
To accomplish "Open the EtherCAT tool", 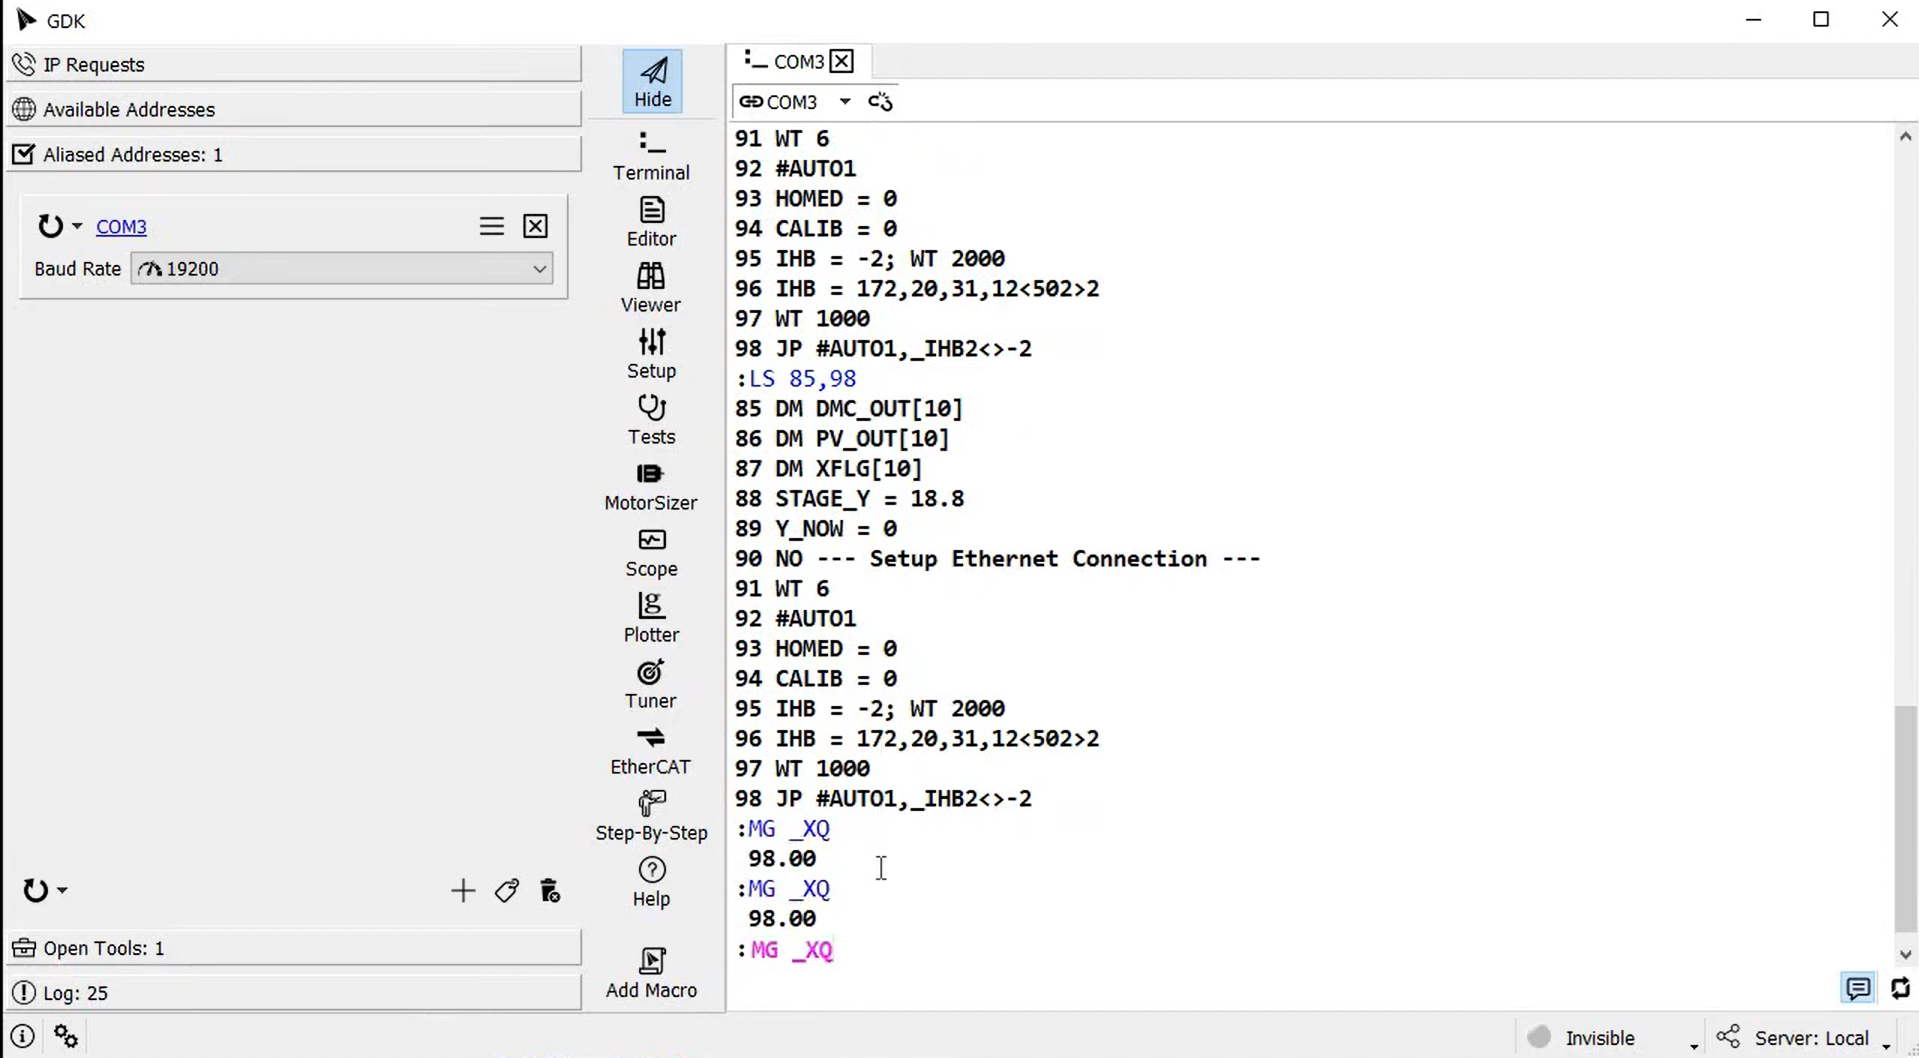I will pyautogui.click(x=651, y=750).
